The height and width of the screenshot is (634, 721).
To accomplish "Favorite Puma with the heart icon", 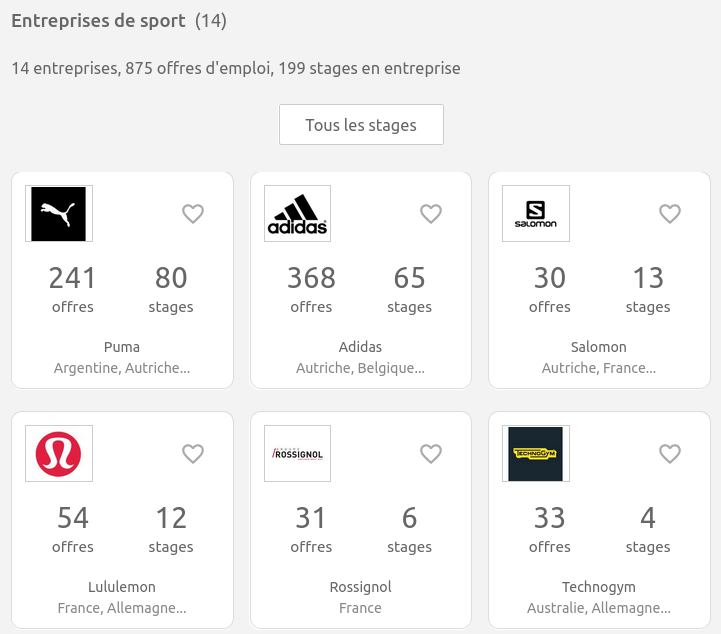I will (x=193, y=214).
